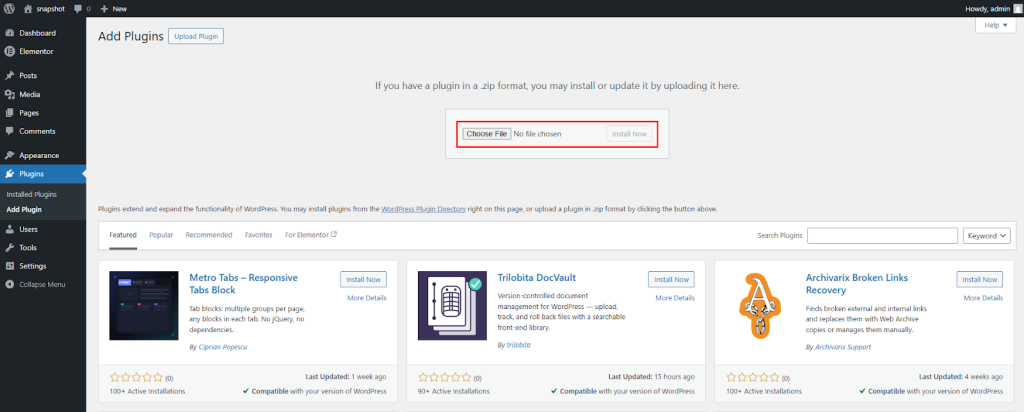Click Archivarix star rating

752,377
